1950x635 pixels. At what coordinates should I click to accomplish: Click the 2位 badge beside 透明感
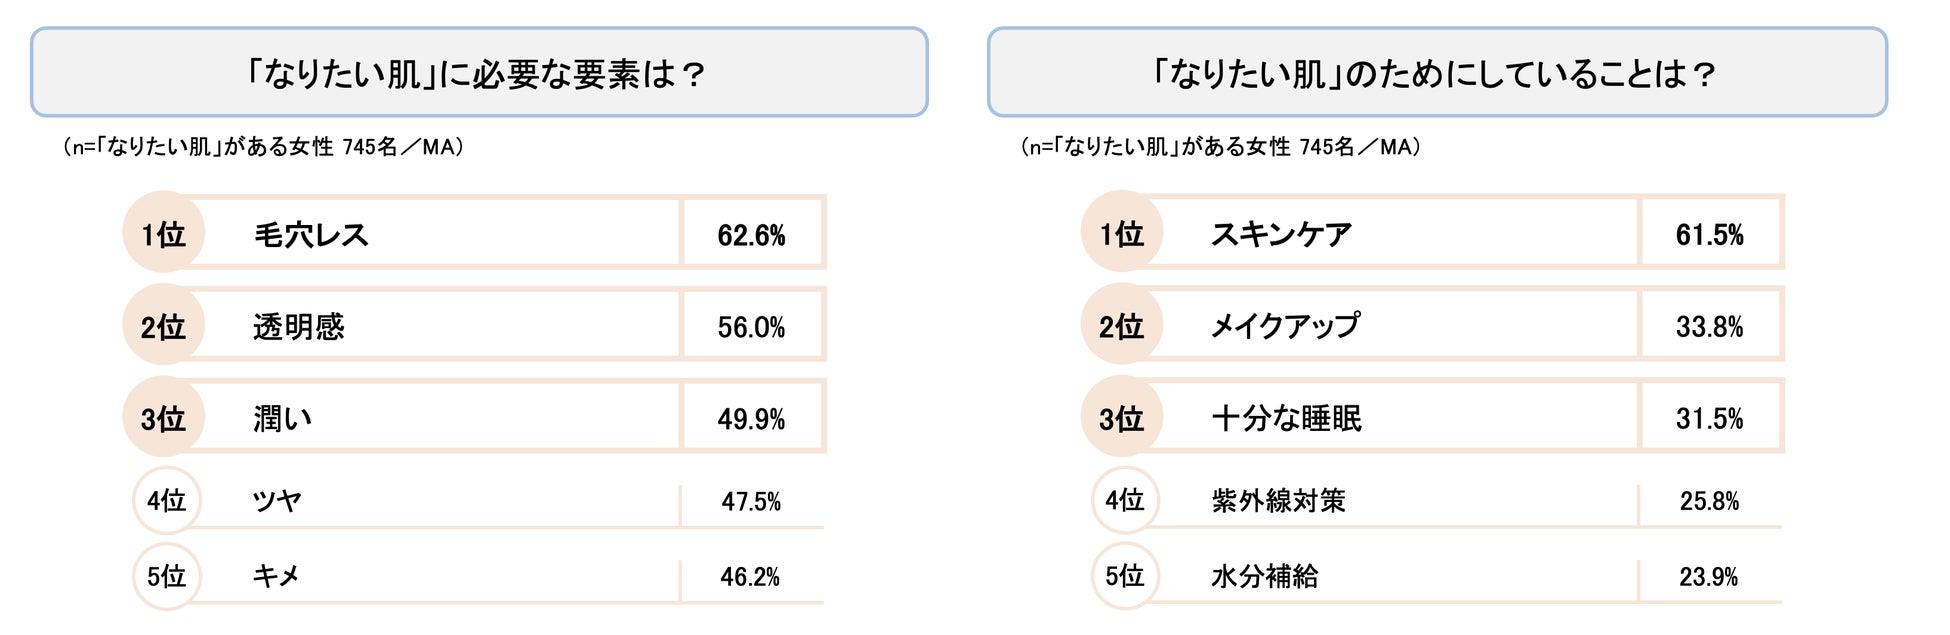pos(163,326)
